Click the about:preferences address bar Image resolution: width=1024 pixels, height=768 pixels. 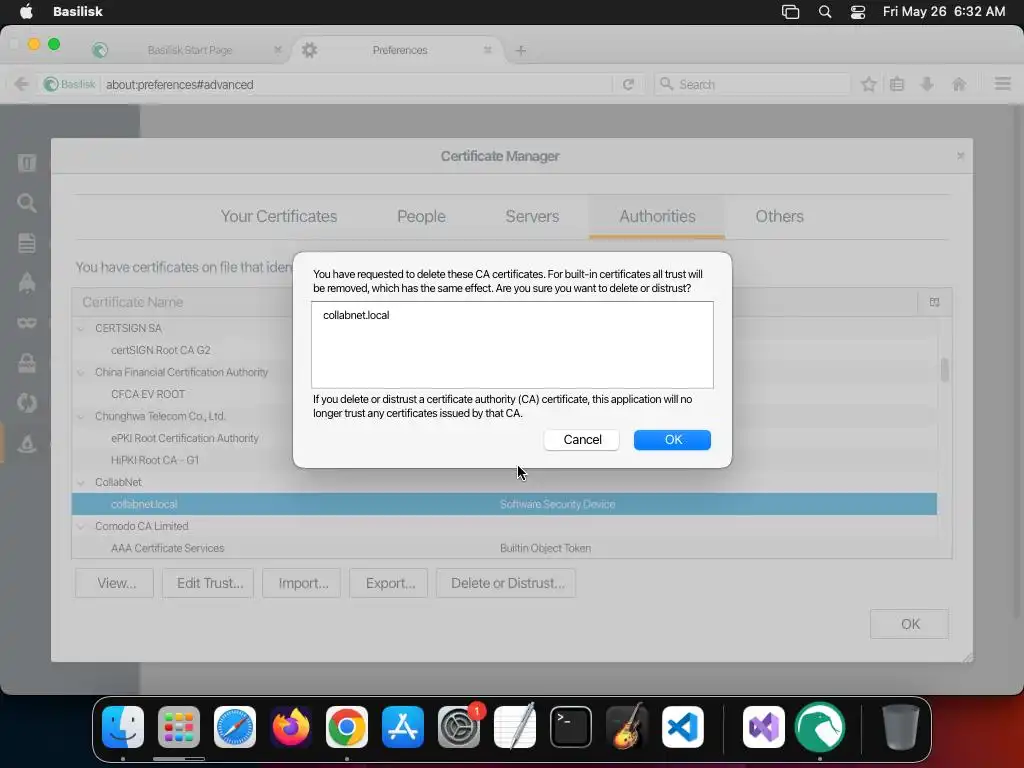[x=356, y=84]
